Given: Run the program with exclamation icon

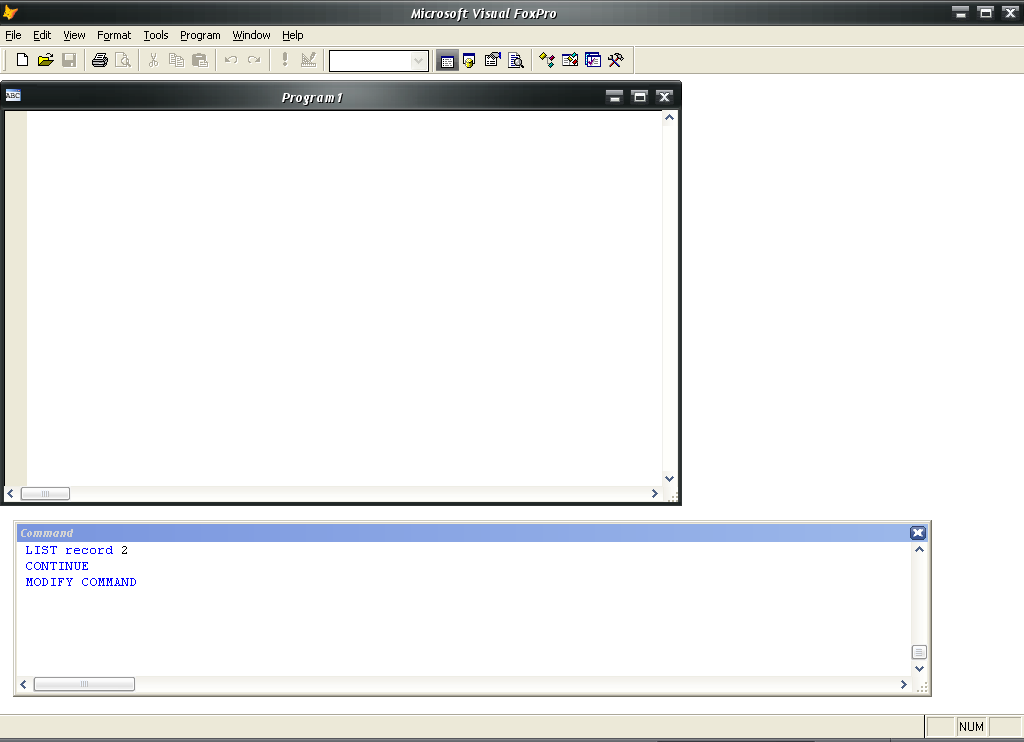Looking at the screenshot, I should click(x=285, y=60).
